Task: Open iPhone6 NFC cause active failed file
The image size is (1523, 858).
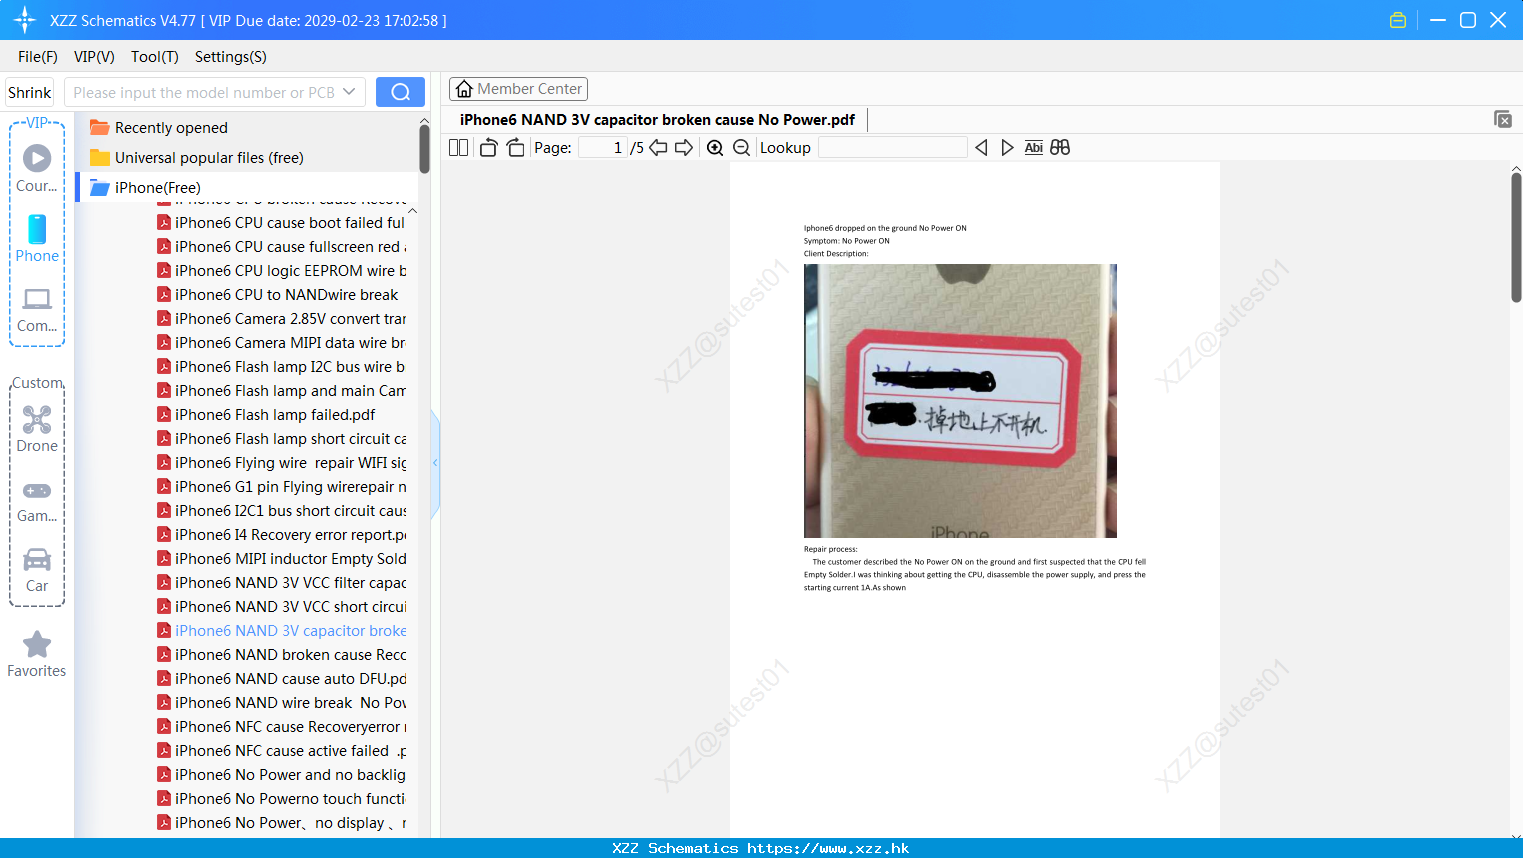Action: pos(290,751)
